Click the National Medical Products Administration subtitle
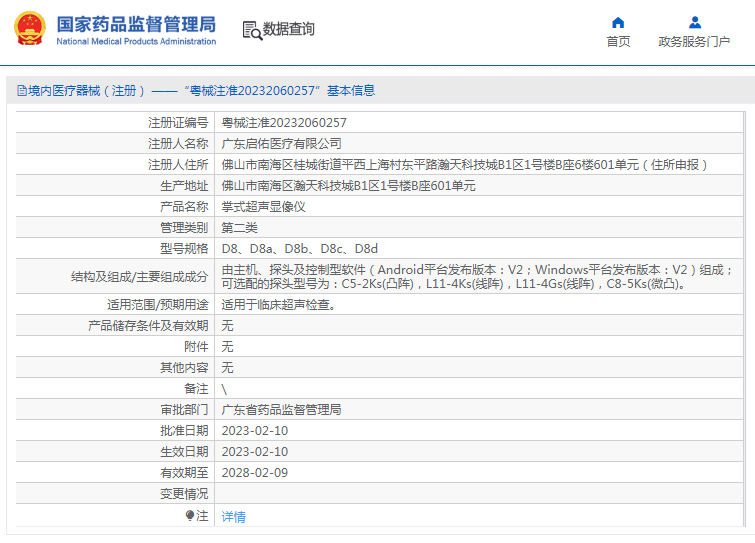This screenshot has width=755, height=543. tap(136, 41)
